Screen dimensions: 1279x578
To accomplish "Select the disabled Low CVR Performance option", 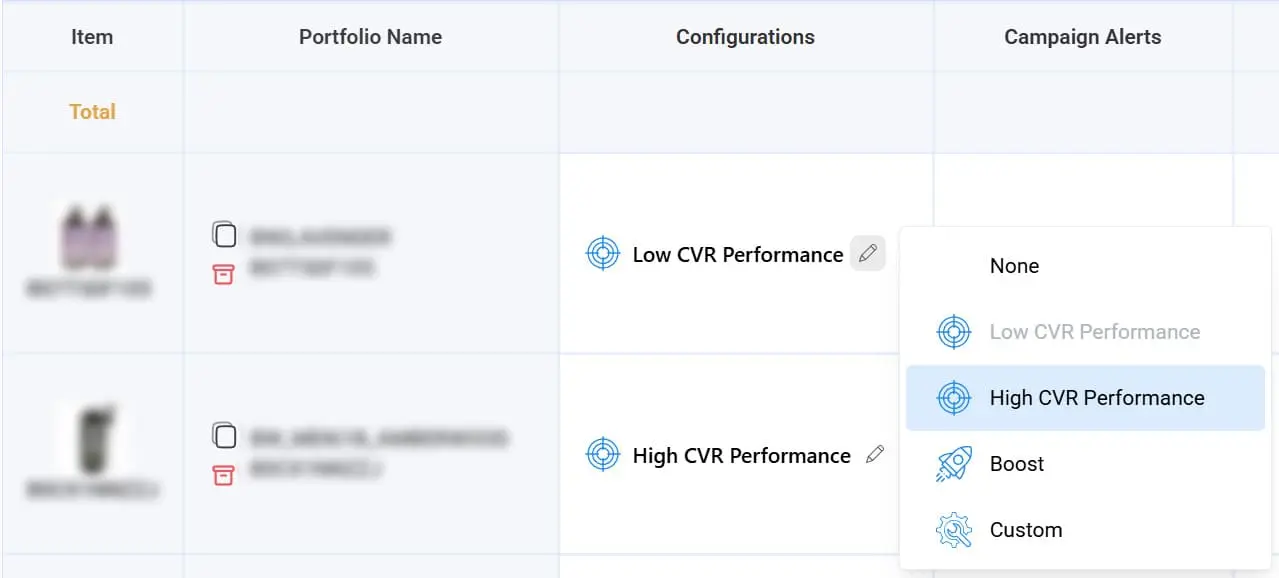I will (1094, 331).
